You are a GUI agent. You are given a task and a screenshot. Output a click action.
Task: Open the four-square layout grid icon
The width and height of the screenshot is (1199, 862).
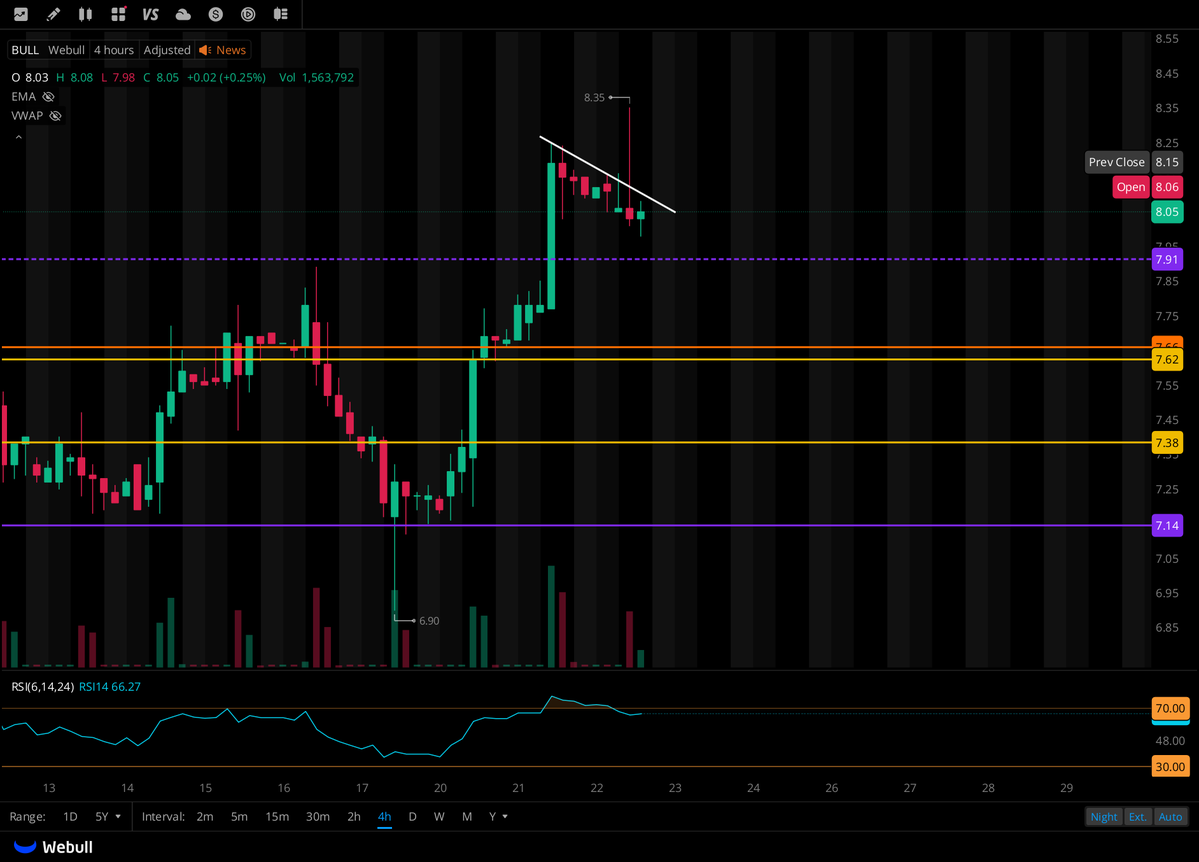coord(118,14)
